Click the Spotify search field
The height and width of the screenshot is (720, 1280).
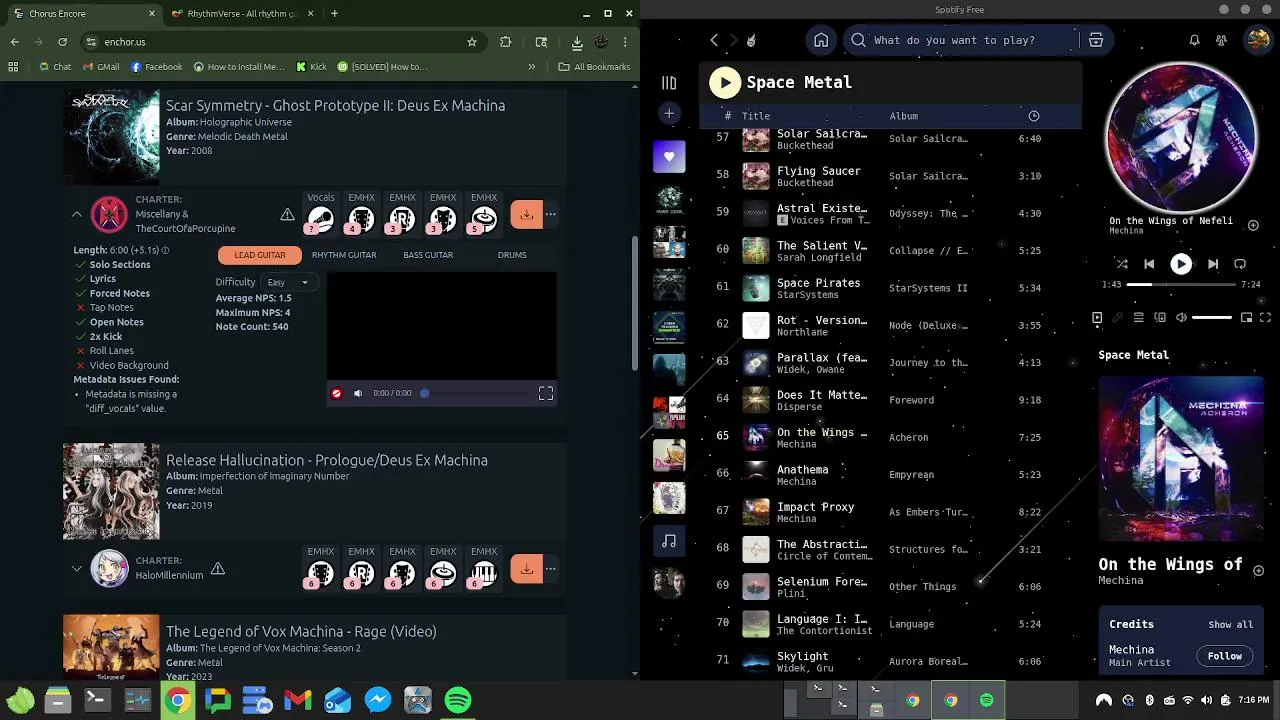point(960,40)
